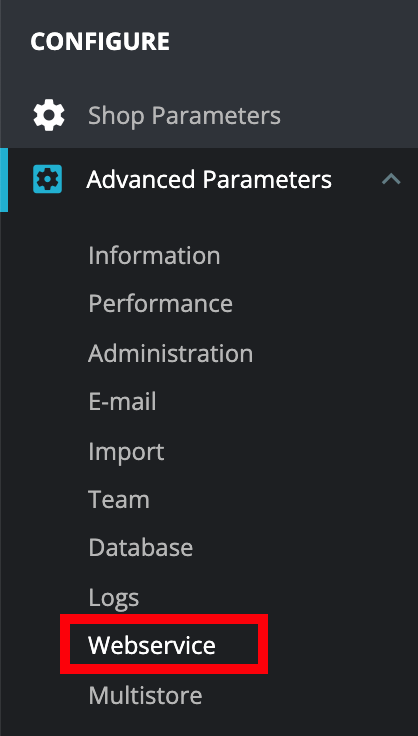The height and width of the screenshot is (736, 418).
Task: Open the Information submenu page
Action: pos(154,256)
